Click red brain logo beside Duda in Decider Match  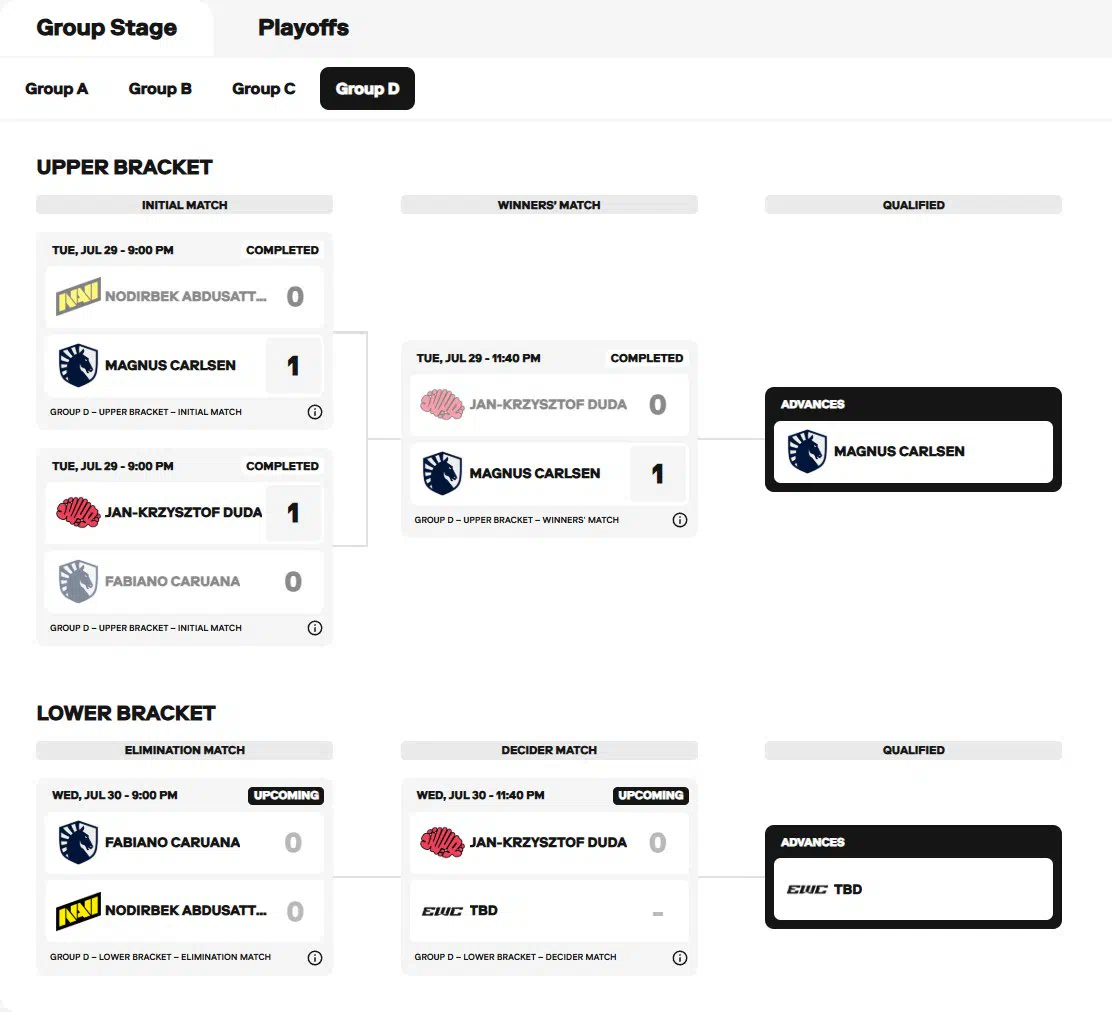click(442, 843)
